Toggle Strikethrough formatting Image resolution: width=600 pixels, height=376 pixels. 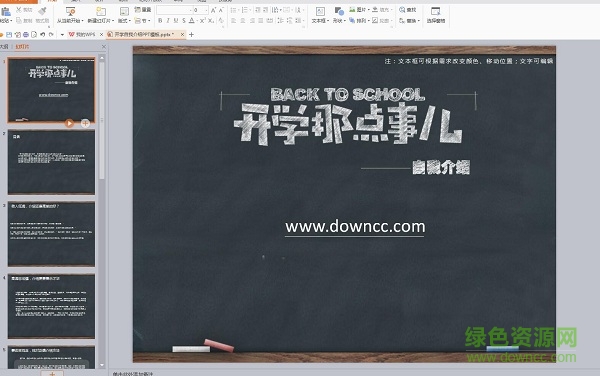click(184, 21)
